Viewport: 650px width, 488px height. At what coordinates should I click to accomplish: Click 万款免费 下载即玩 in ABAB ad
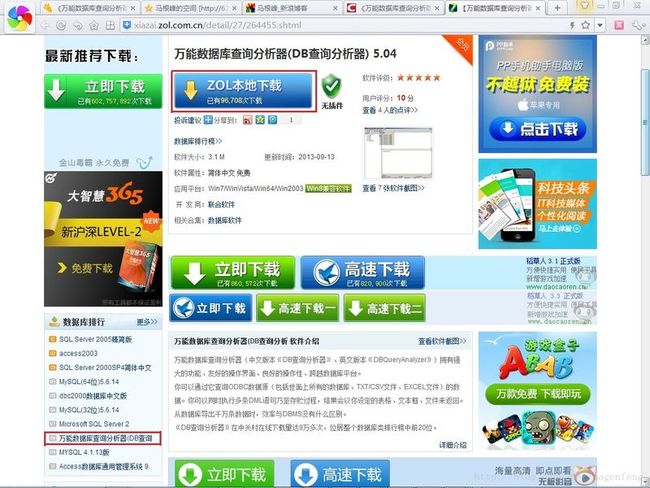[538, 394]
